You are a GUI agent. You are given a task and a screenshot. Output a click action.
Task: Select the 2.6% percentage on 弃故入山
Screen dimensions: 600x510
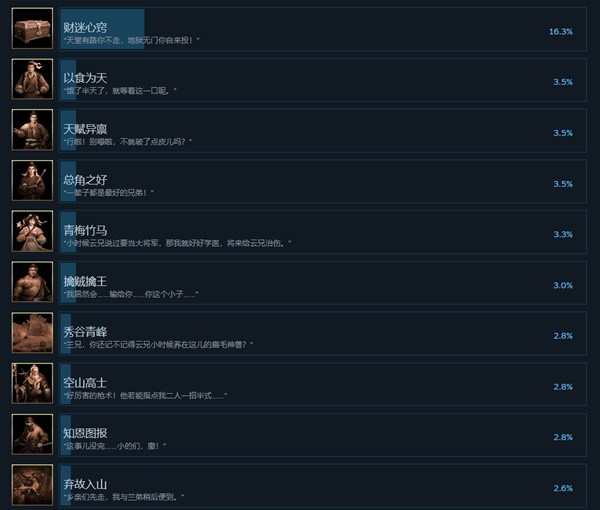pos(563,488)
